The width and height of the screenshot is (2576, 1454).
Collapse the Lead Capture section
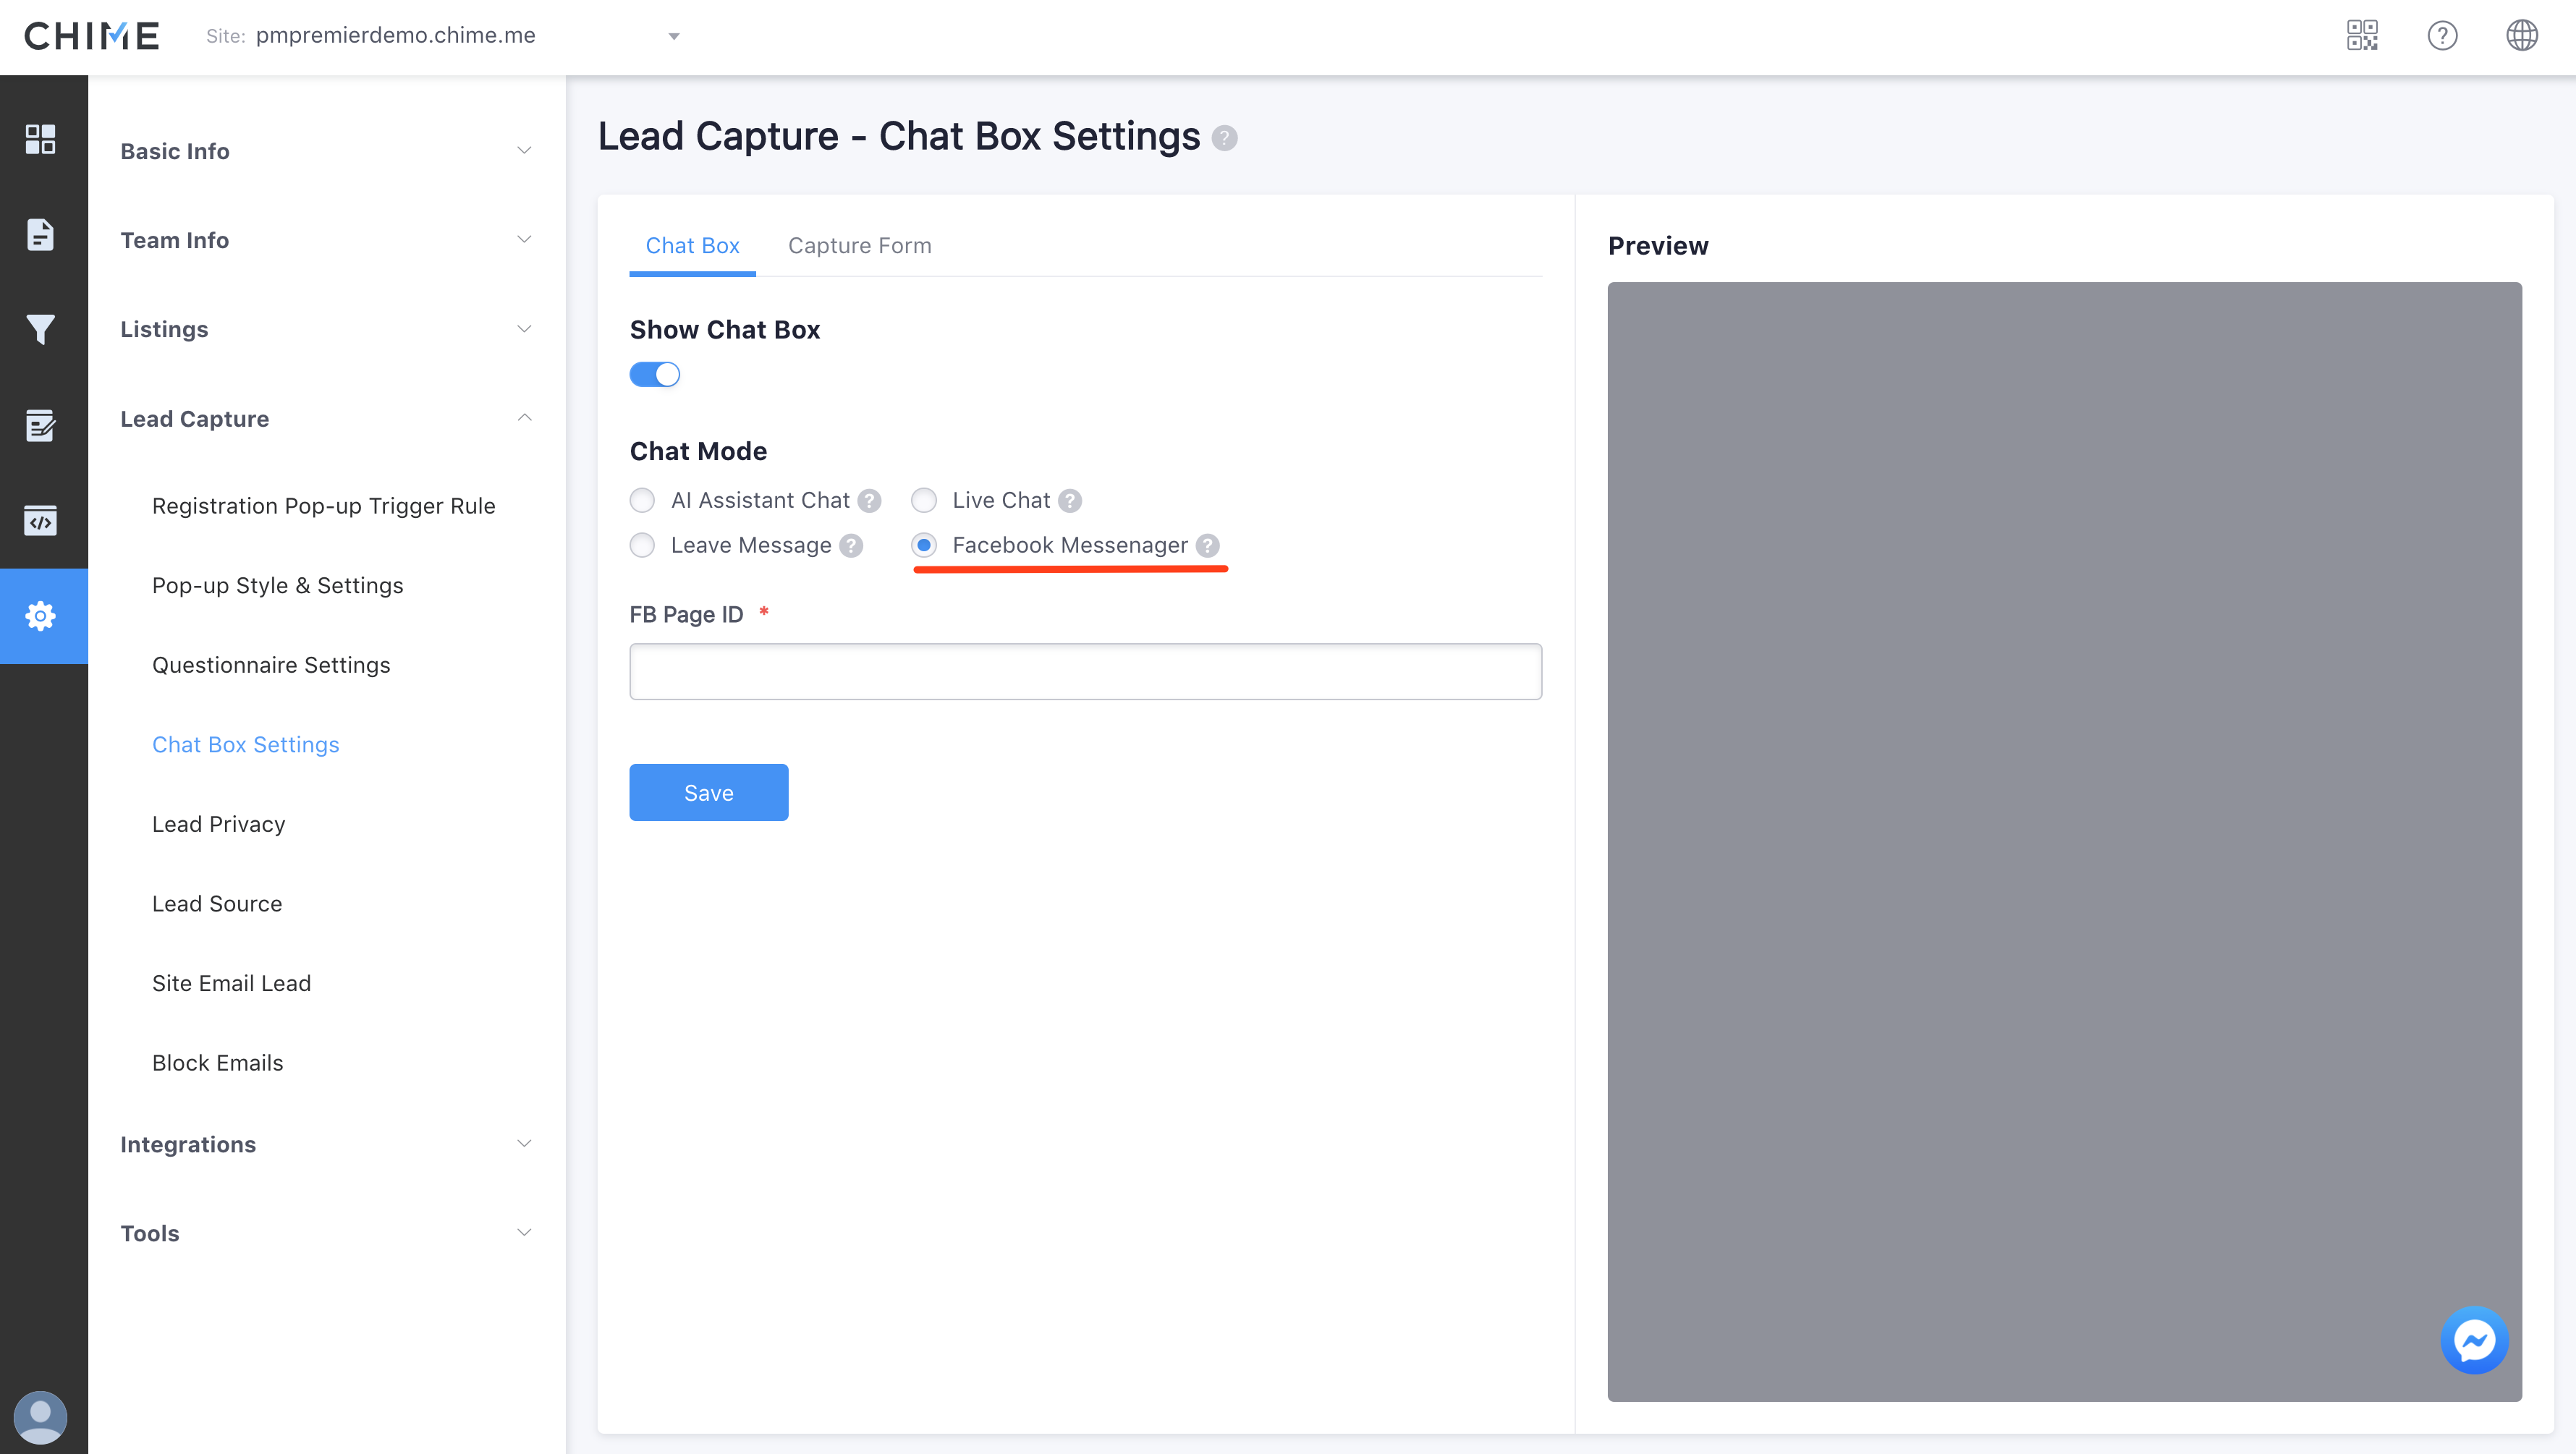click(x=326, y=418)
